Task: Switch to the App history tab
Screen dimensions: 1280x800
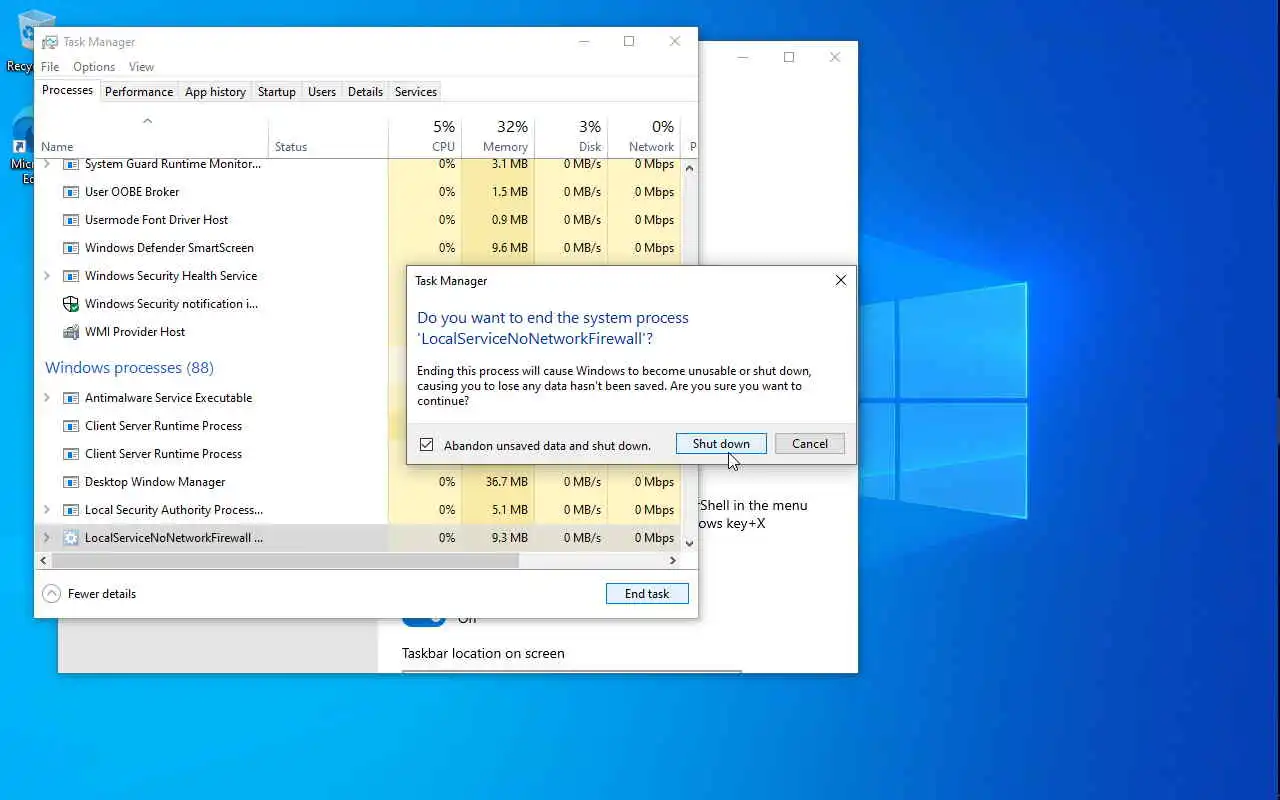Action: (x=215, y=92)
